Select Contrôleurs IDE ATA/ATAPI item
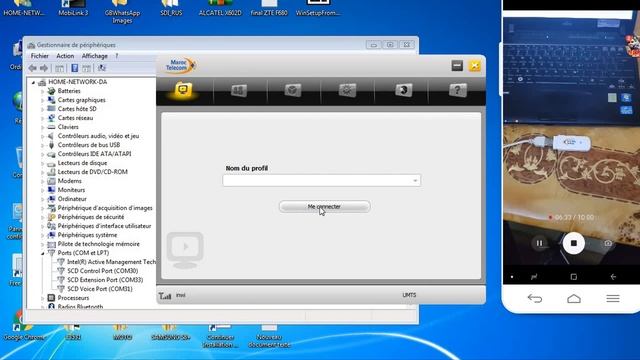The image size is (640, 360). (x=94, y=154)
